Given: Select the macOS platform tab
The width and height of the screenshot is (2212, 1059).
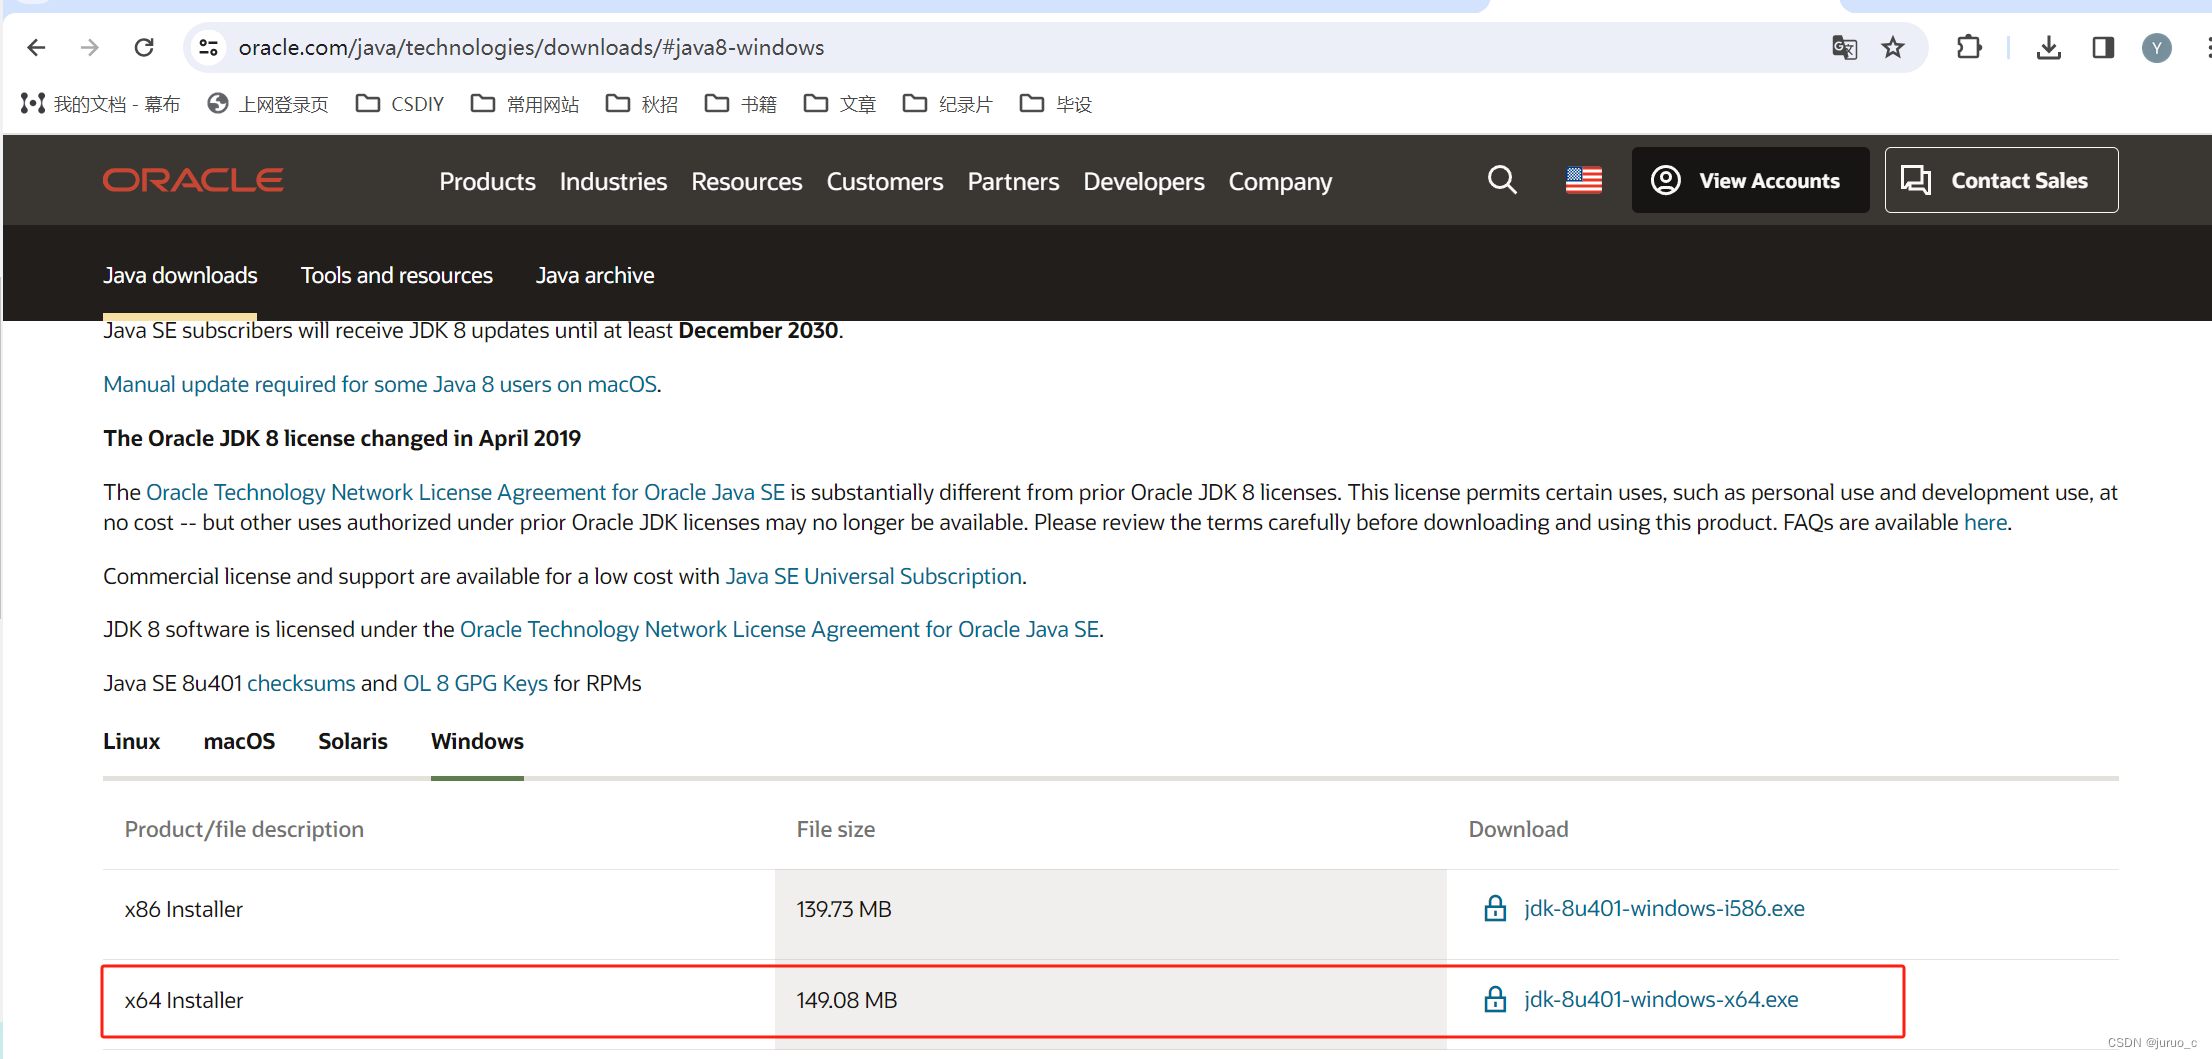Looking at the screenshot, I should click(239, 741).
